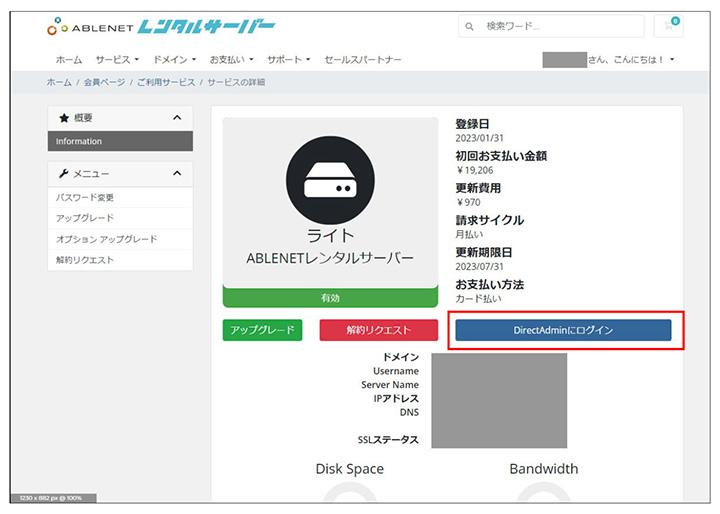Click the red 解約リクエスト button
Image resolution: width=720 pixels, height=514 pixels.
point(379,330)
